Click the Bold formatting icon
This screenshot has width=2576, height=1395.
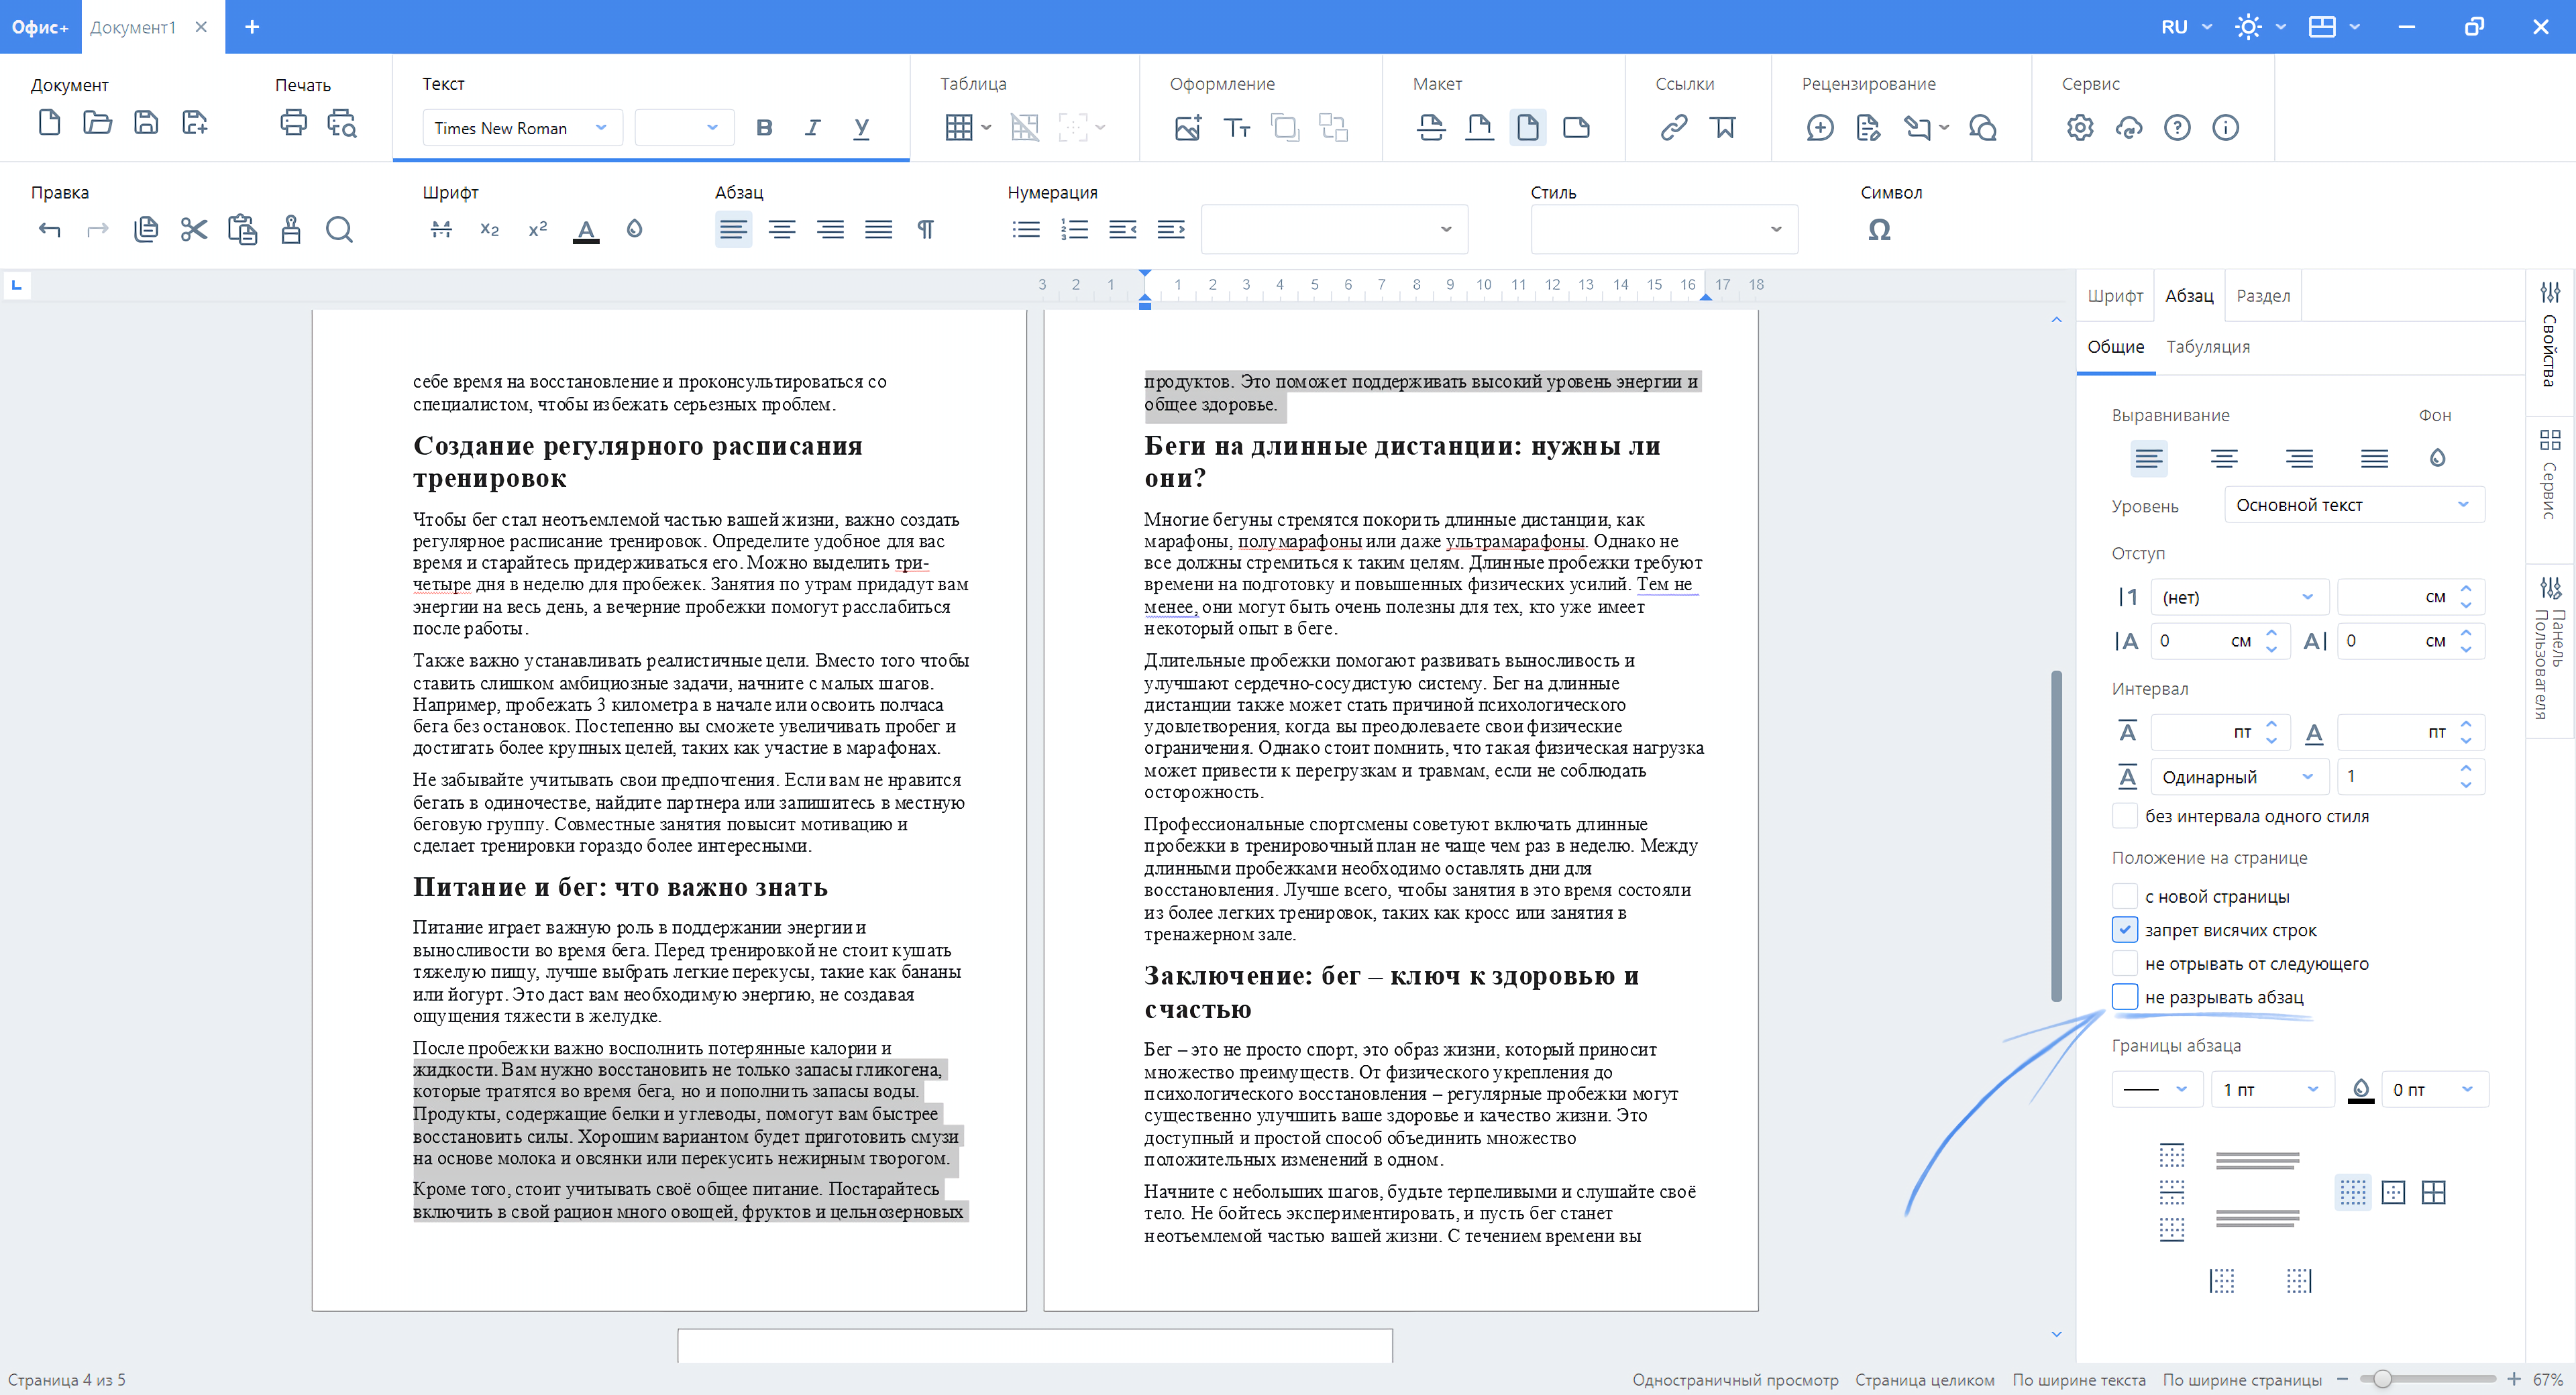764,127
